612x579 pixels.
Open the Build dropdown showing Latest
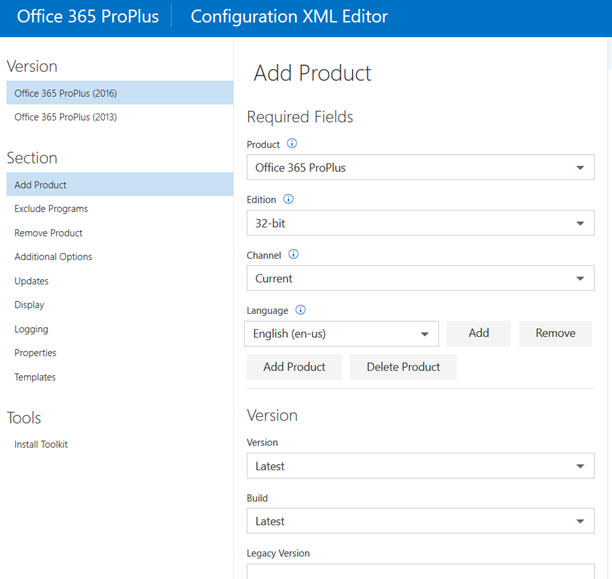(420, 521)
